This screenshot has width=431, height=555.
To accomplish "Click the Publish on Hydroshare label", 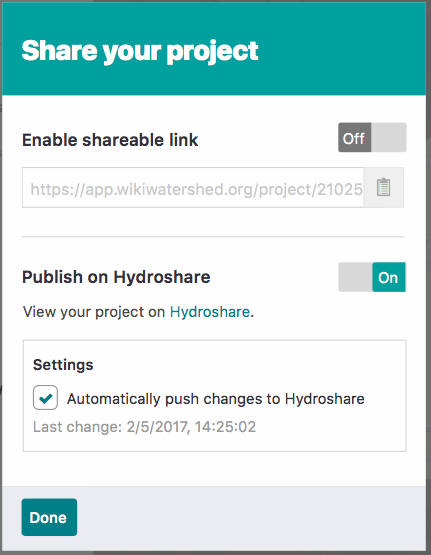I will (116, 277).
